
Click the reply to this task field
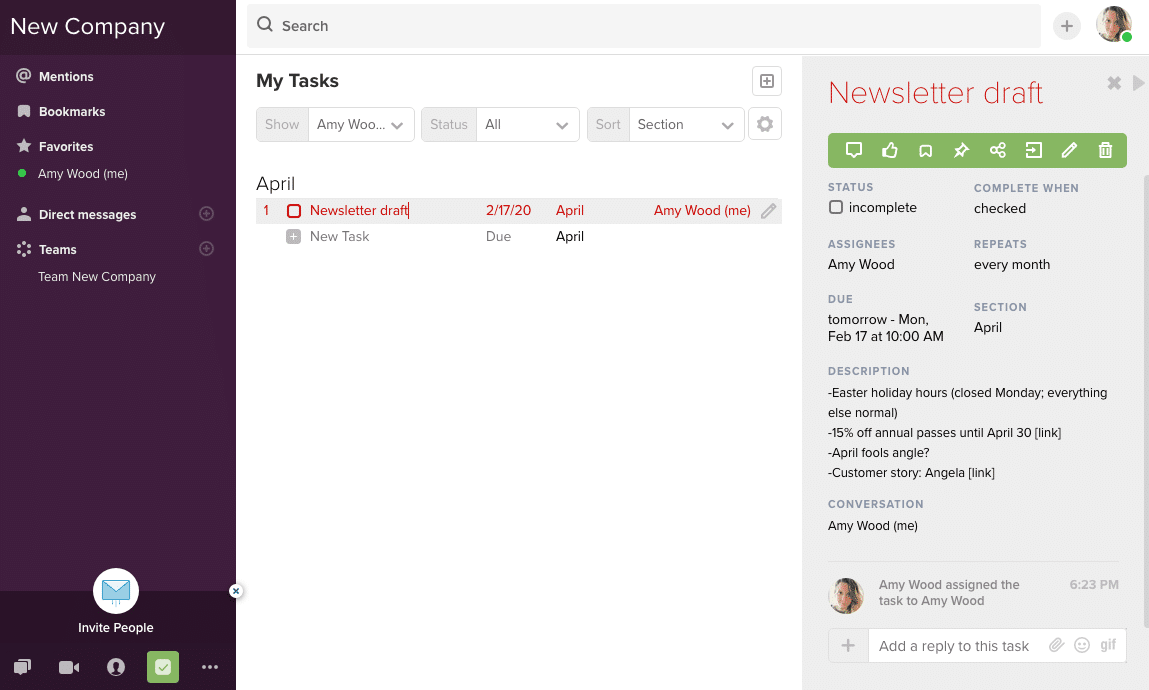(x=954, y=646)
